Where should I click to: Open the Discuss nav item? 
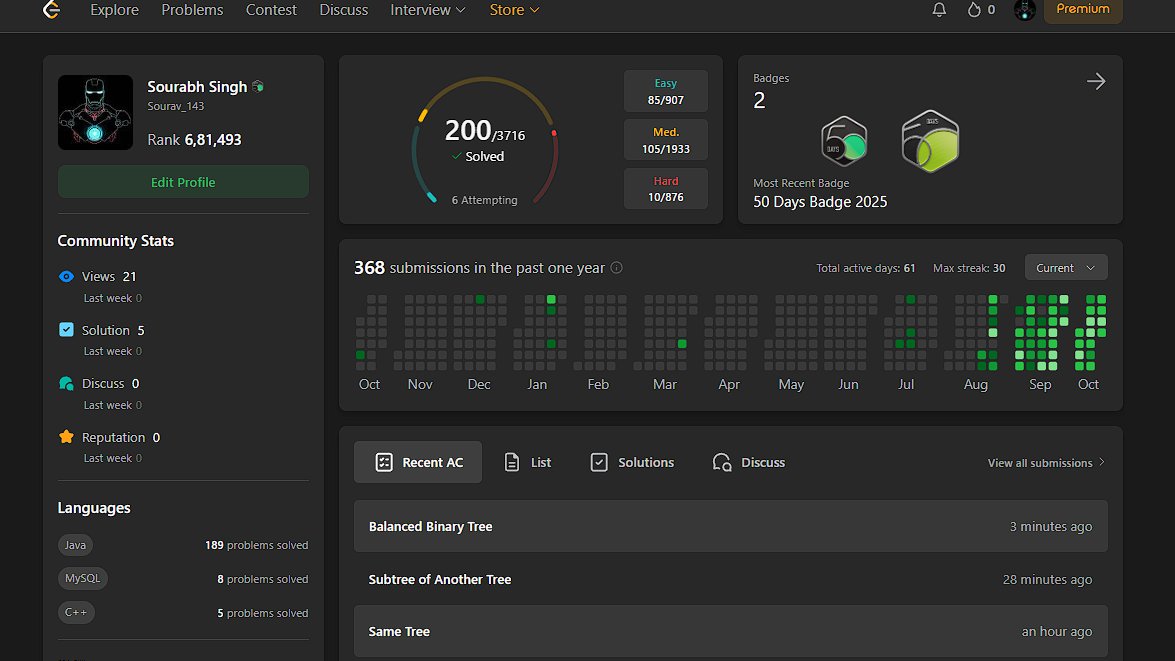344,10
